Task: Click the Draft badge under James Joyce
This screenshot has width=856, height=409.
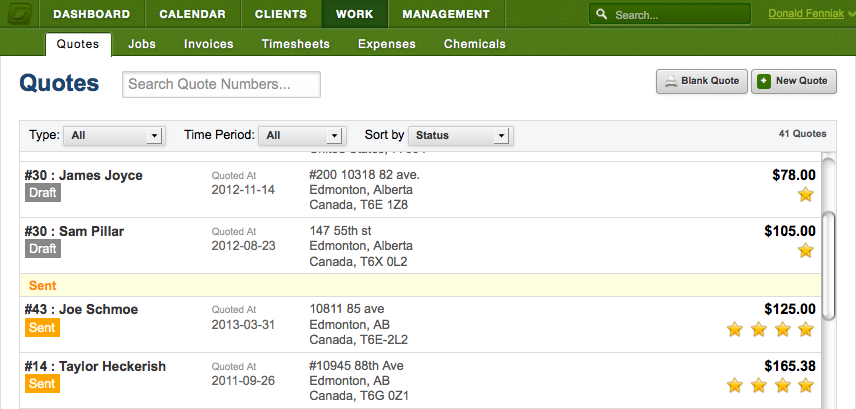Action: coord(43,193)
